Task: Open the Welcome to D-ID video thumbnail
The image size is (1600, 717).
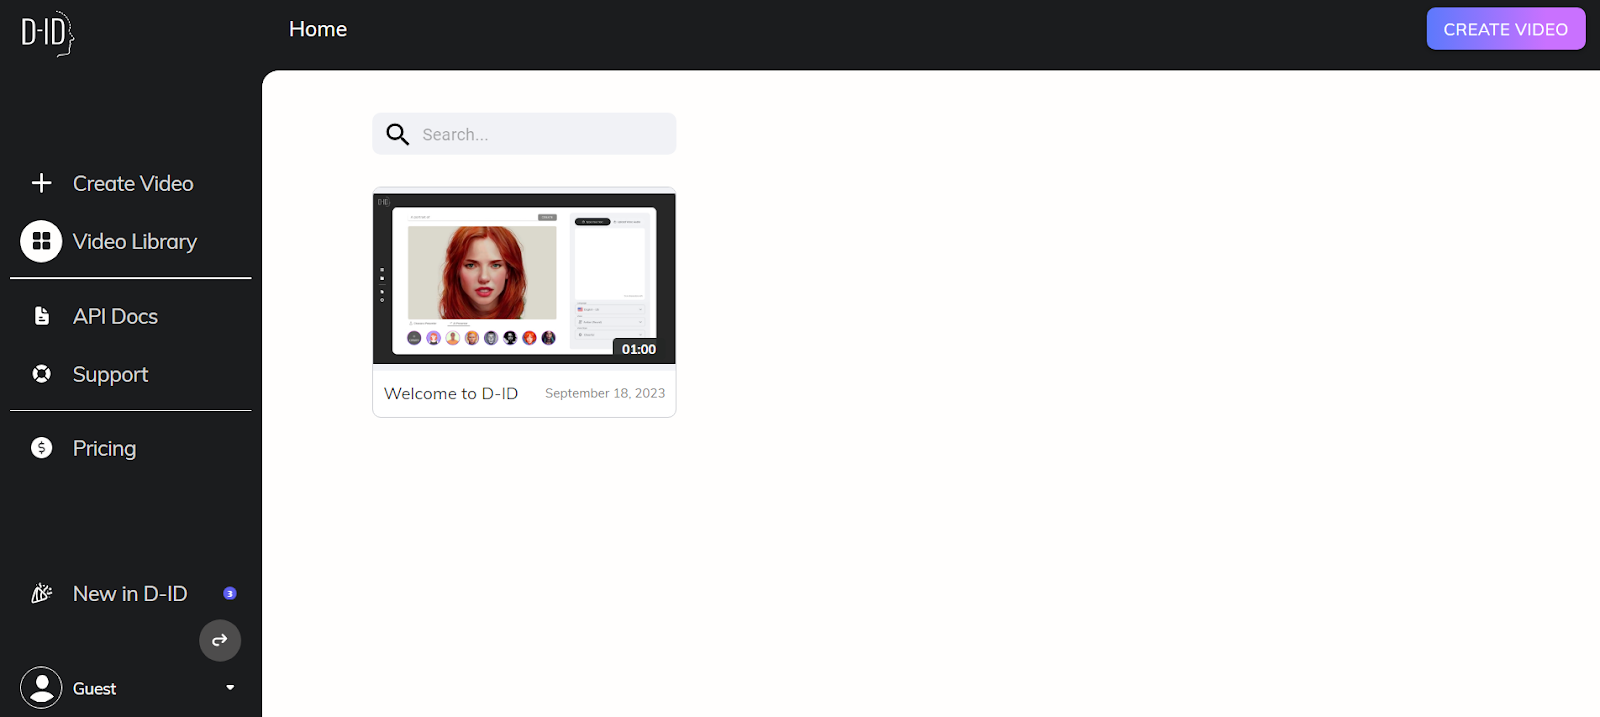Action: tap(524, 279)
